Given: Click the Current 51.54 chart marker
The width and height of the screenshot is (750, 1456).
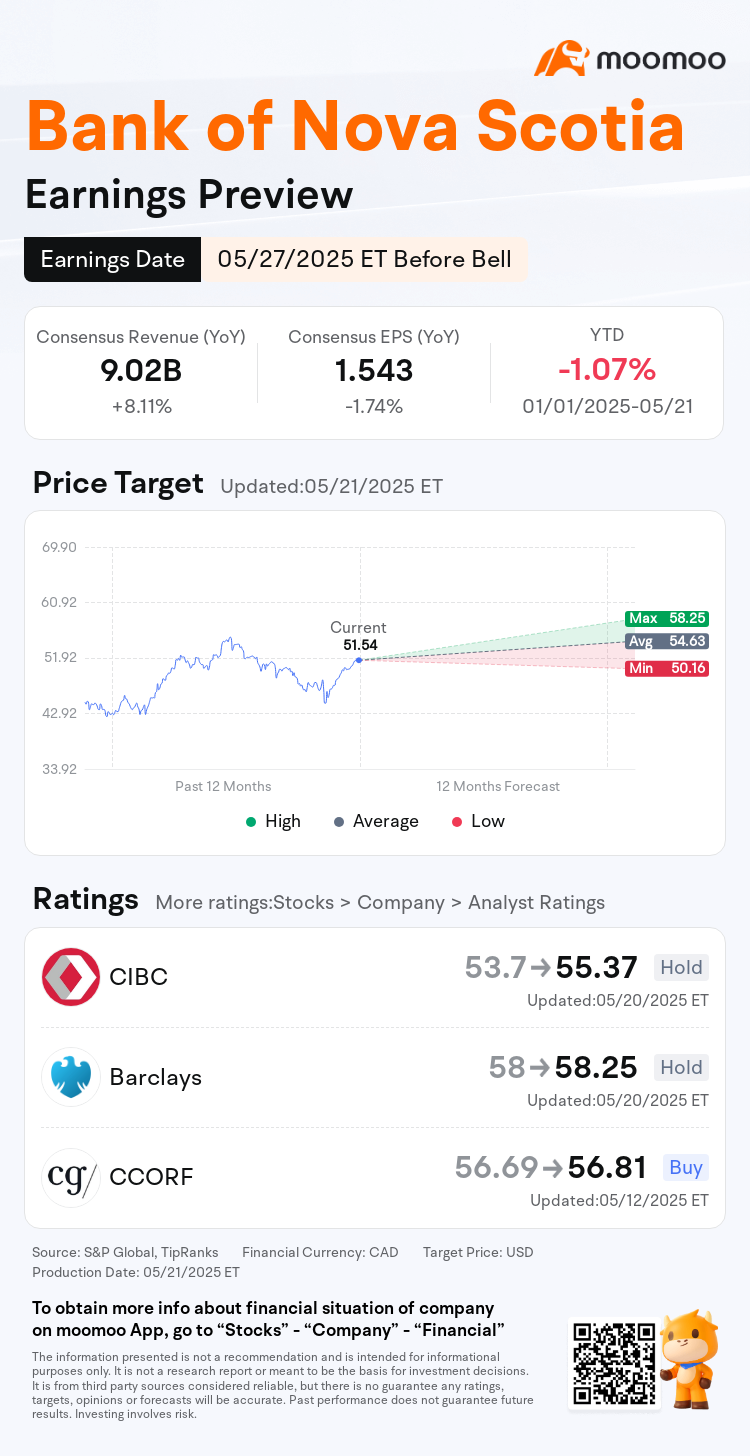Looking at the screenshot, I should [359, 660].
